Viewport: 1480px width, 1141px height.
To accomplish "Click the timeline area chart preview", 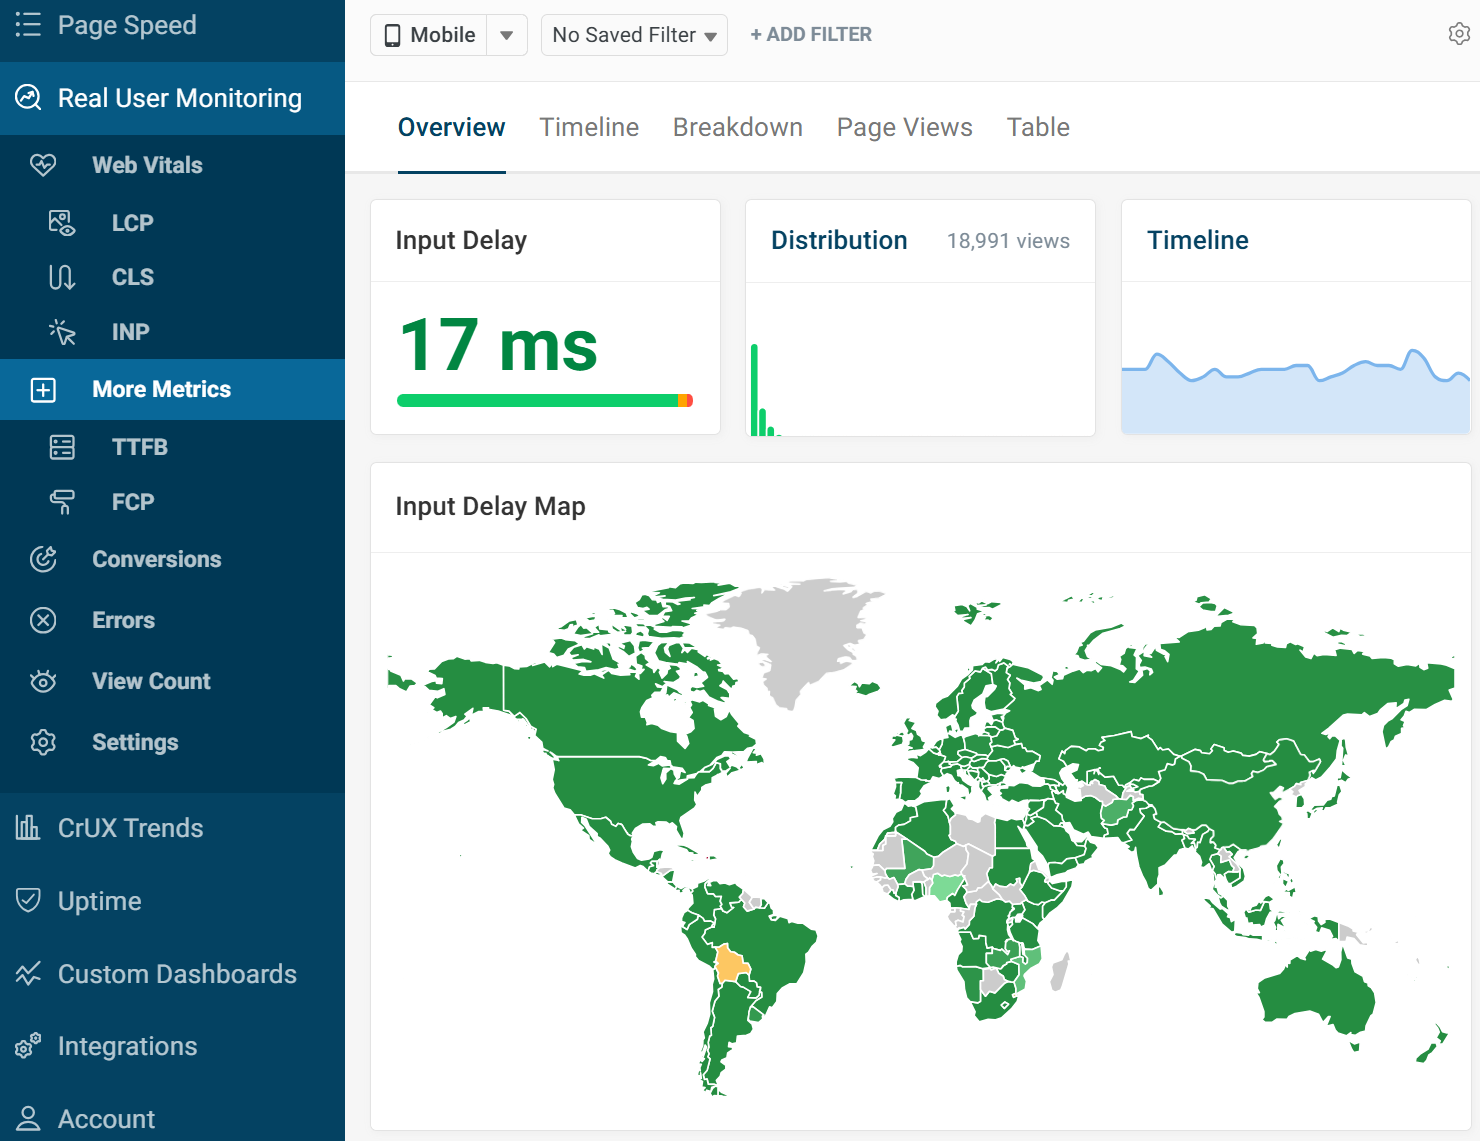I will click(1296, 390).
